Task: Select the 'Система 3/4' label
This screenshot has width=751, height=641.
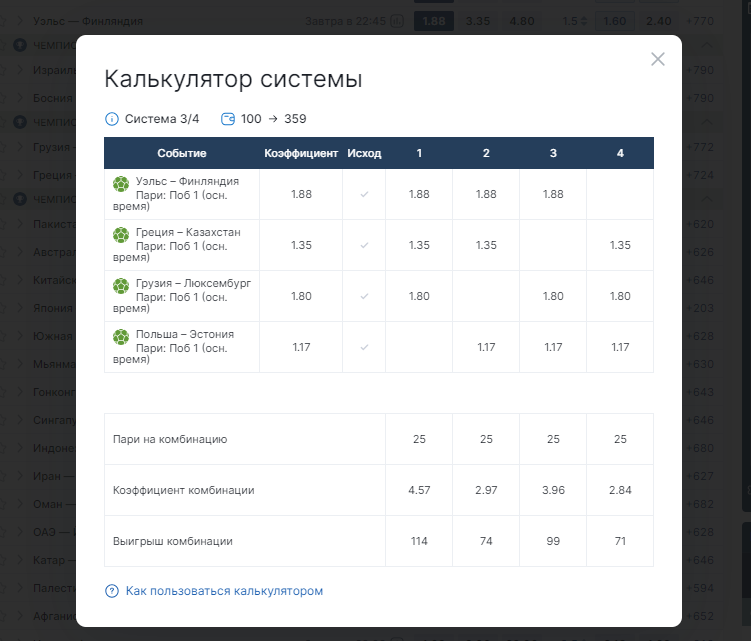Action: pos(162,119)
